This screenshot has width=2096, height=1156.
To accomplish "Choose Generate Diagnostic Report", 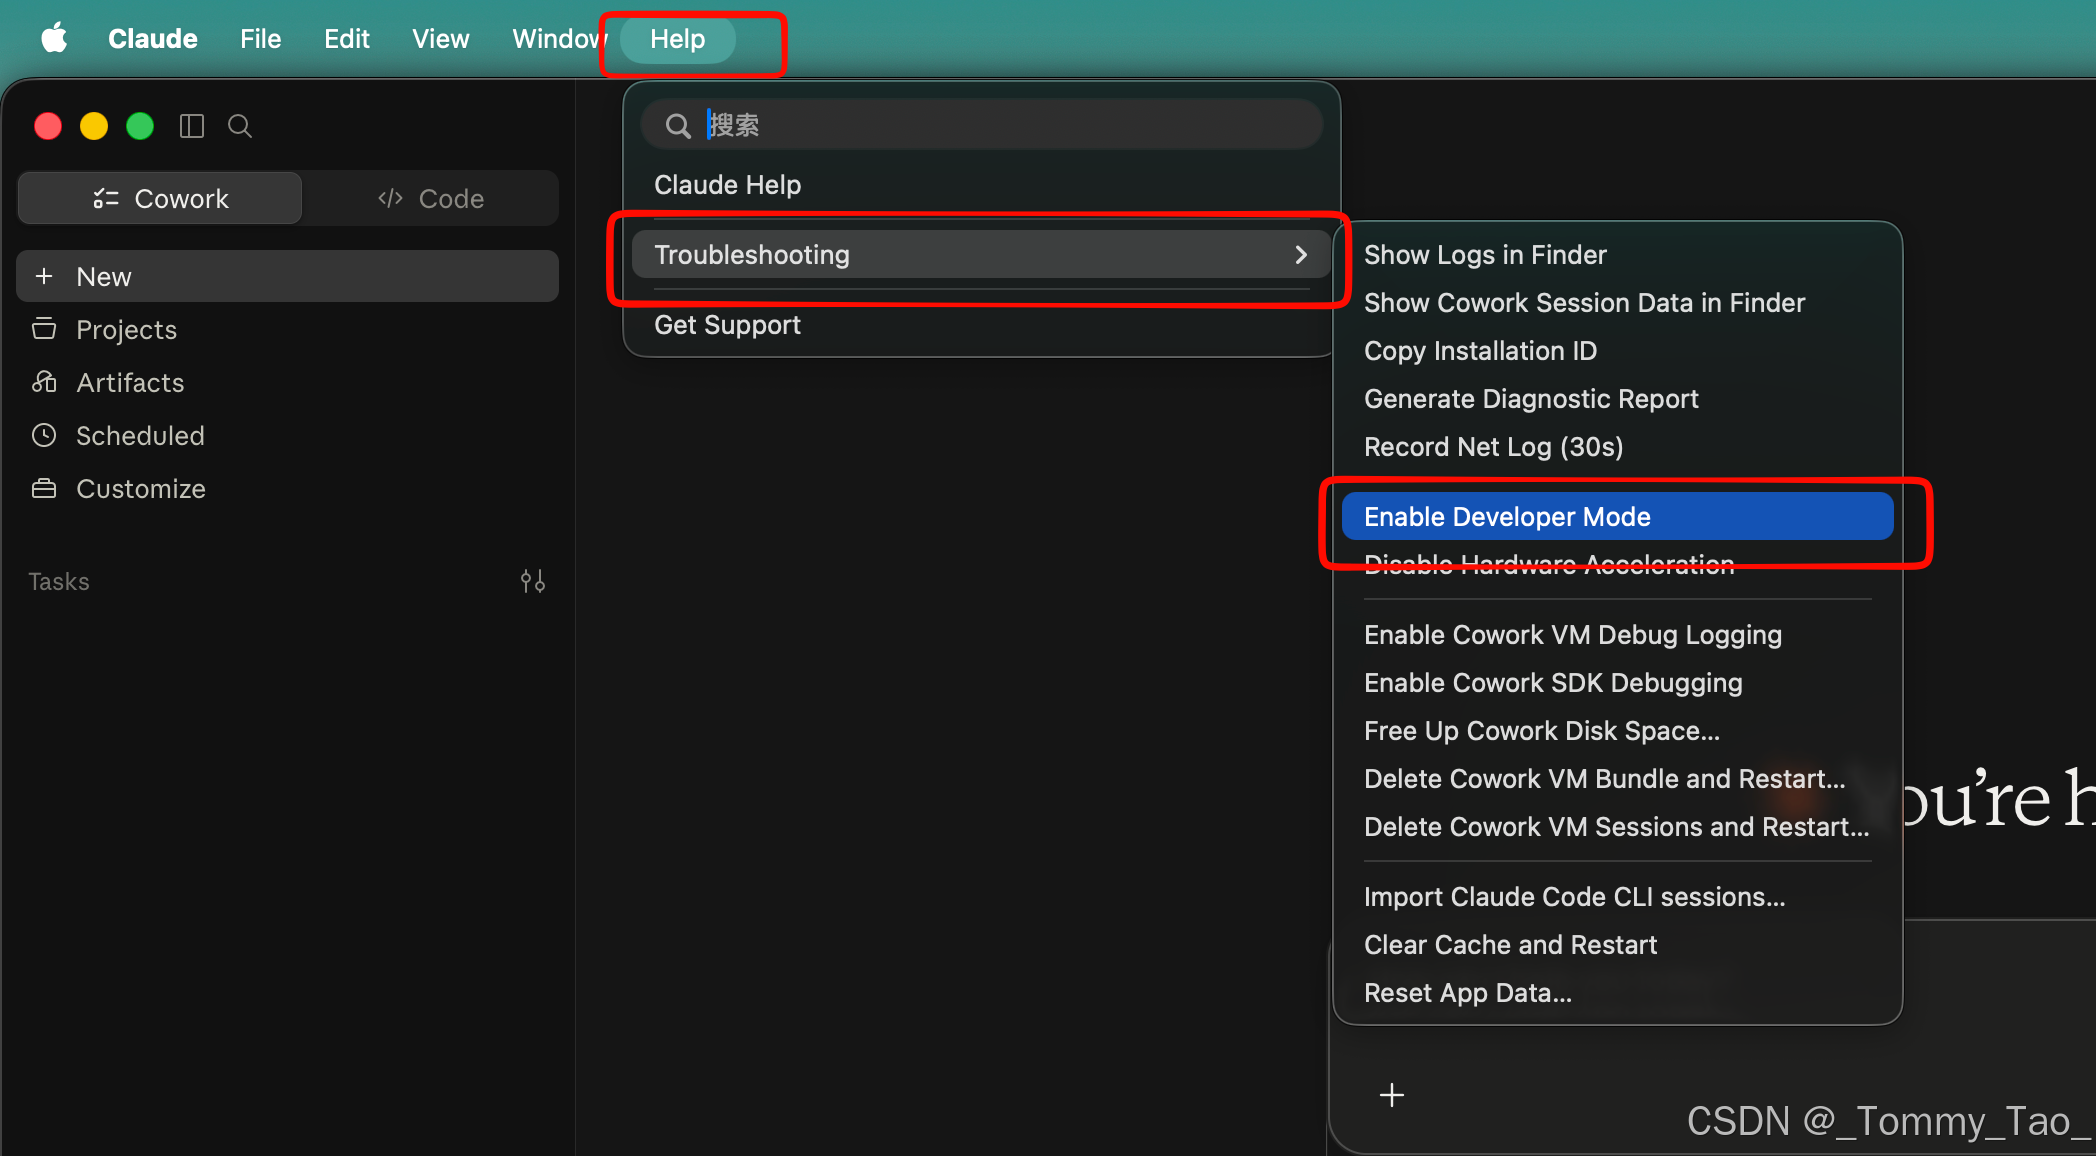I will coord(1618,399).
